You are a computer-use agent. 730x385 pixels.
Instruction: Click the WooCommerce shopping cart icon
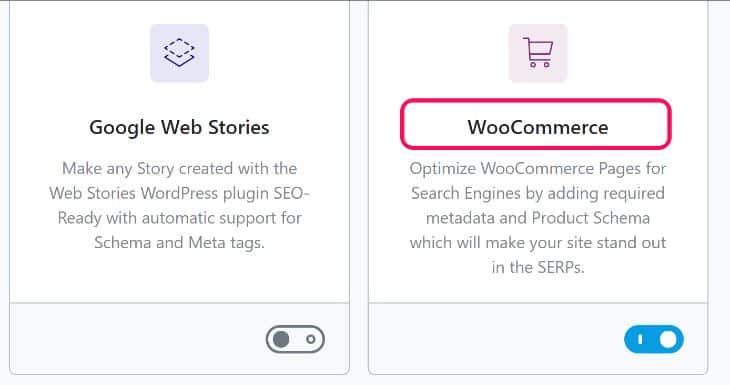pyautogui.click(x=538, y=53)
